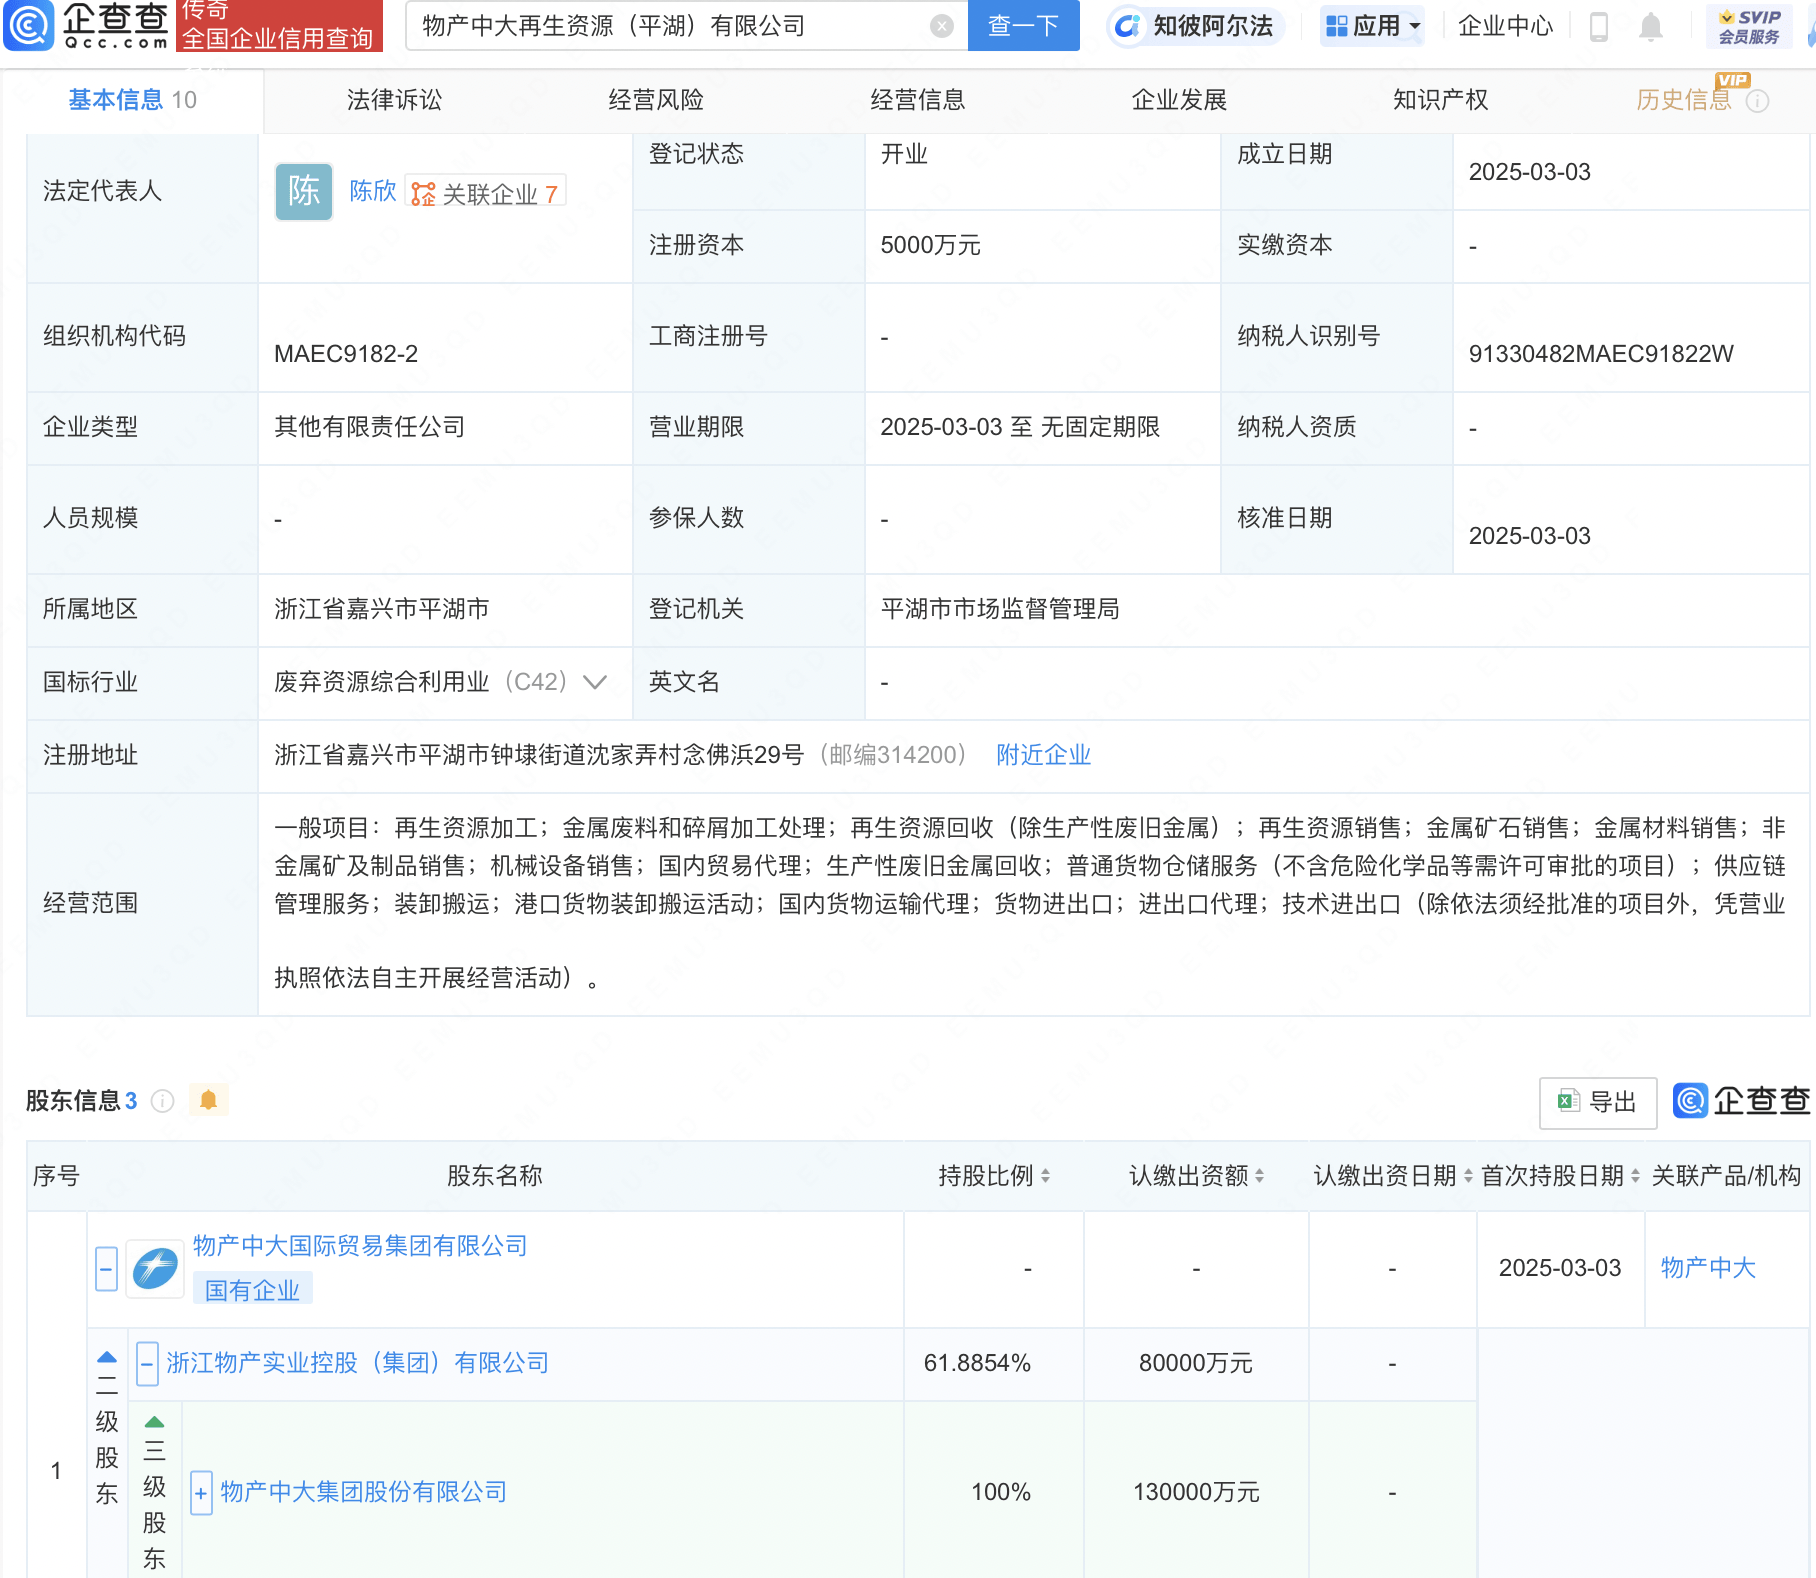Open 浙江物产实业控股（集团）有限公司 link

coord(358,1363)
